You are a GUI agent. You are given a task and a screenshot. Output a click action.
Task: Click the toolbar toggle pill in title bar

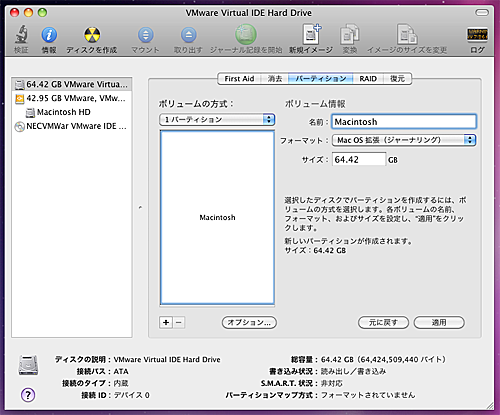pyautogui.click(x=482, y=13)
